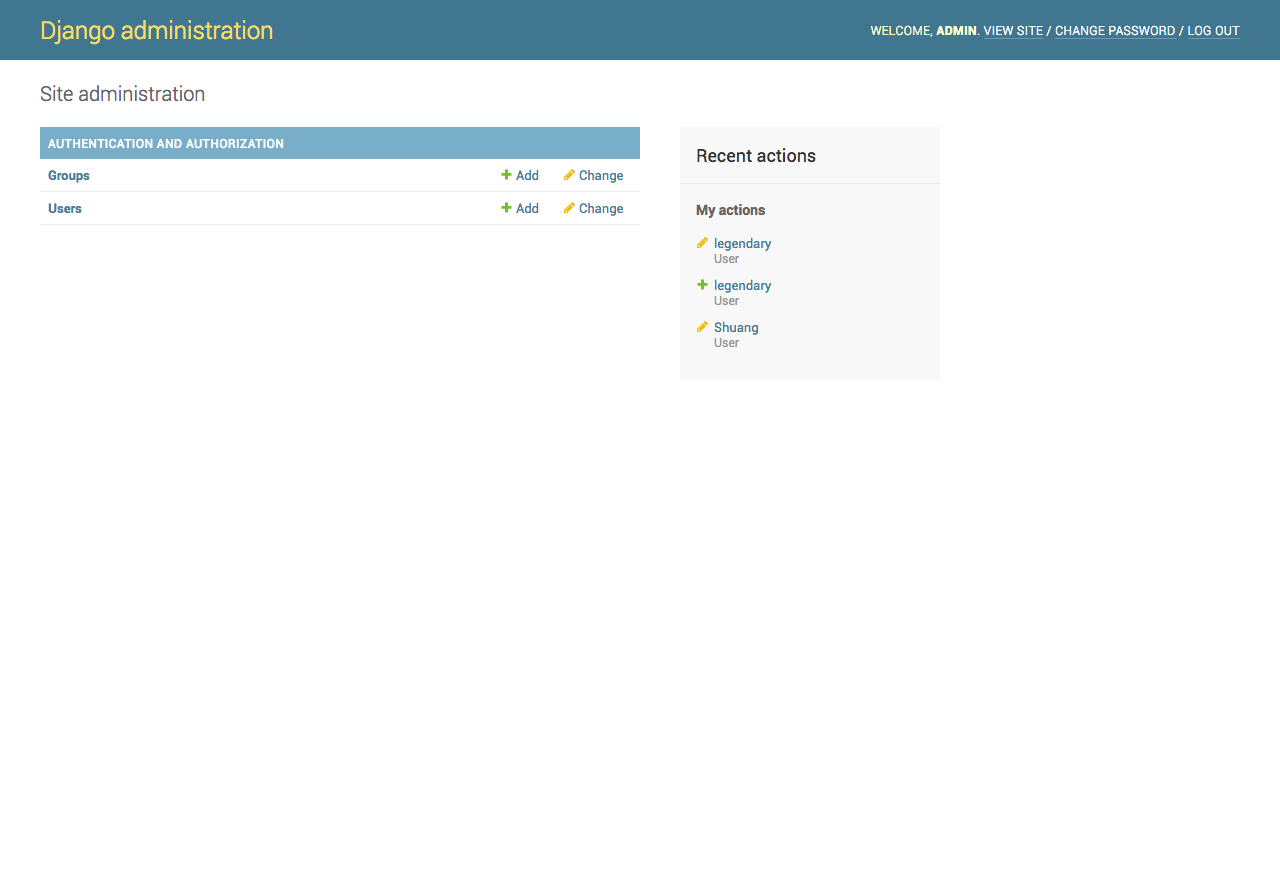Viewport: 1280px width, 883px height.
Task: Log out using the Log Out link
Action: (x=1213, y=31)
